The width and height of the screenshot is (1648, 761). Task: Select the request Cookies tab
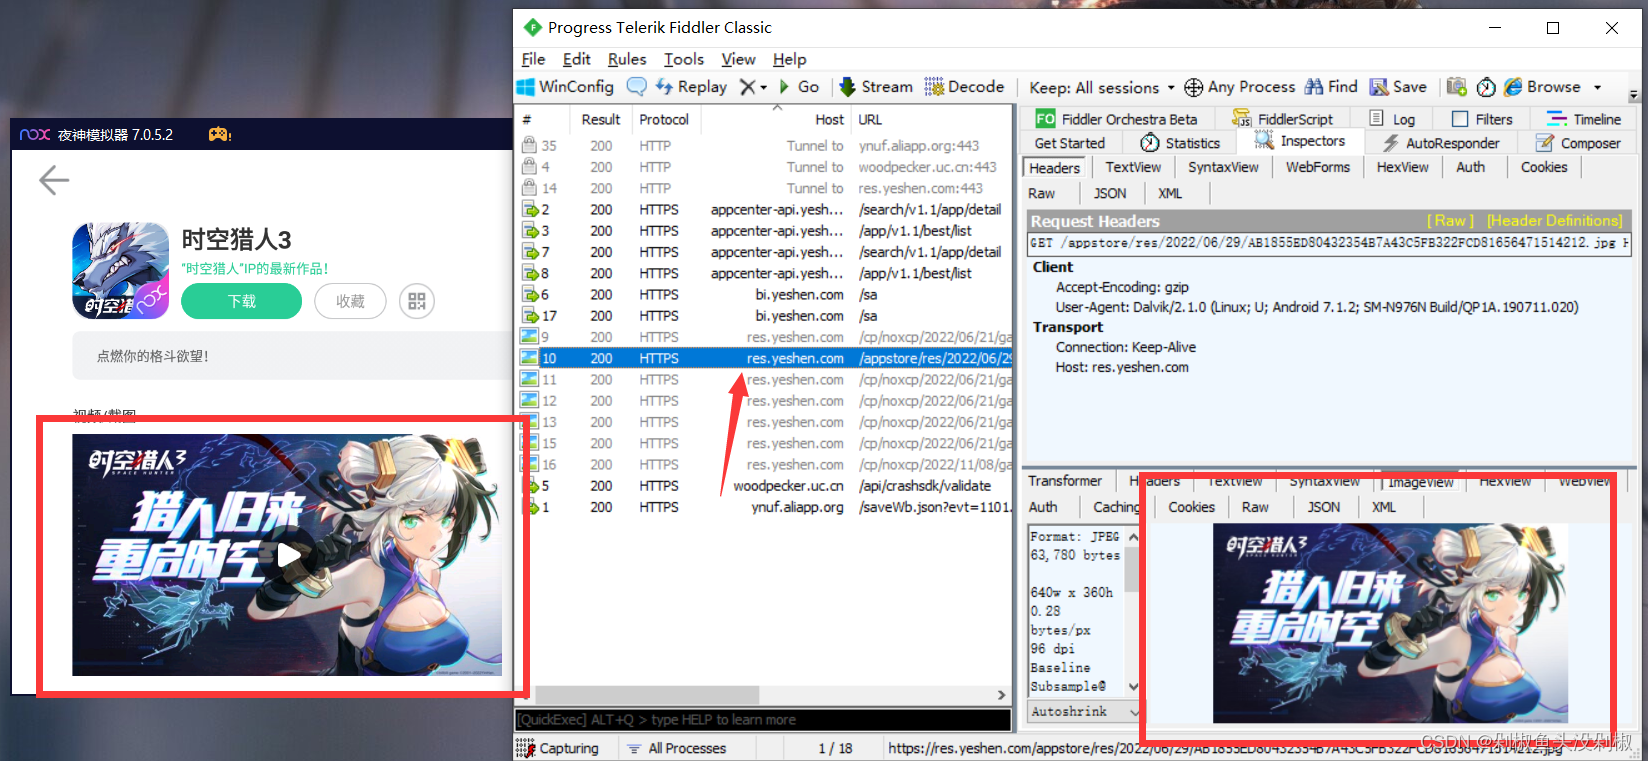[x=1544, y=167]
